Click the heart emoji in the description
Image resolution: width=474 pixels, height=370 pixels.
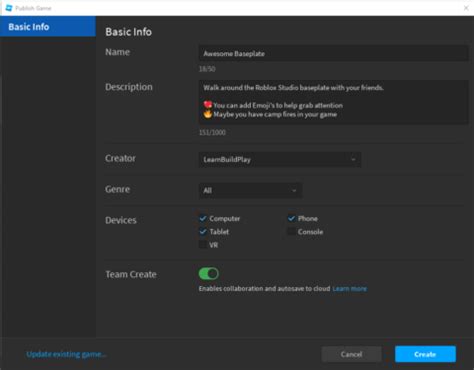point(208,105)
